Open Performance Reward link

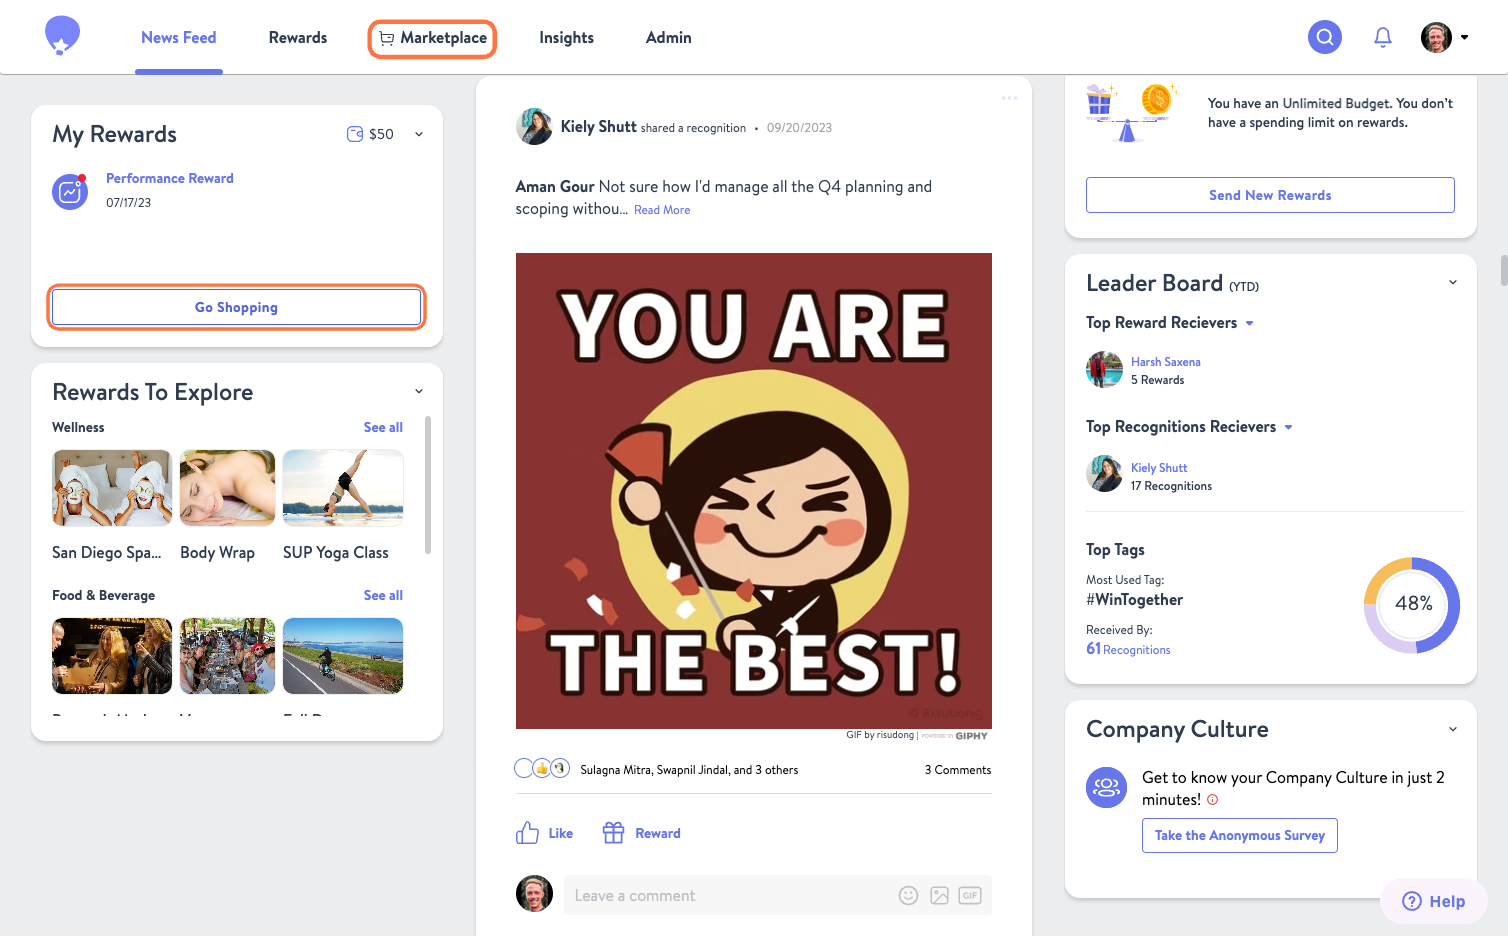170,178
